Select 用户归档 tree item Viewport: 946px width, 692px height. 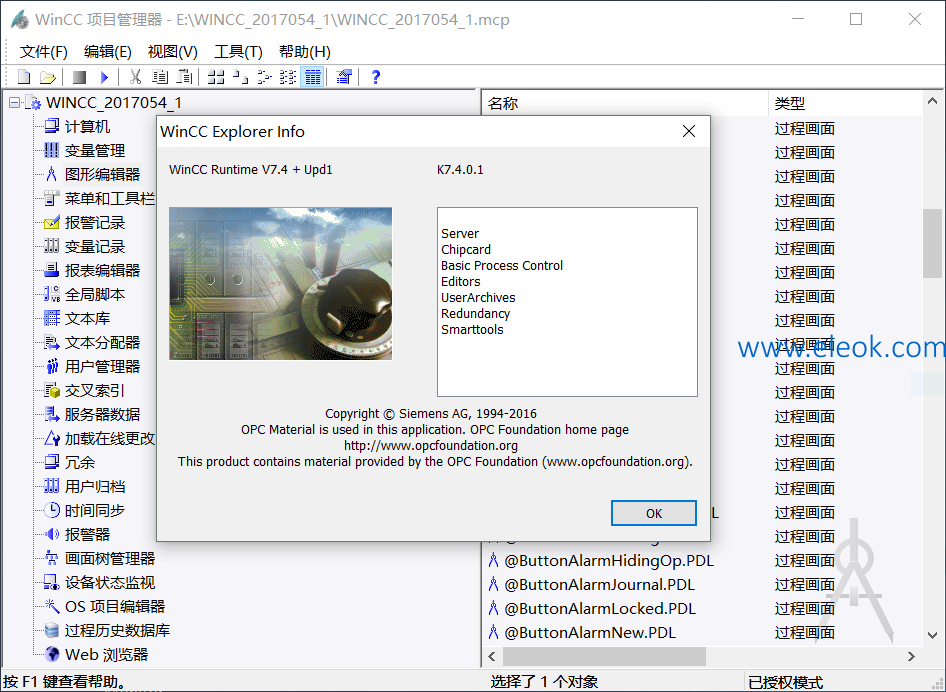pyautogui.click(x=95, y=486)
